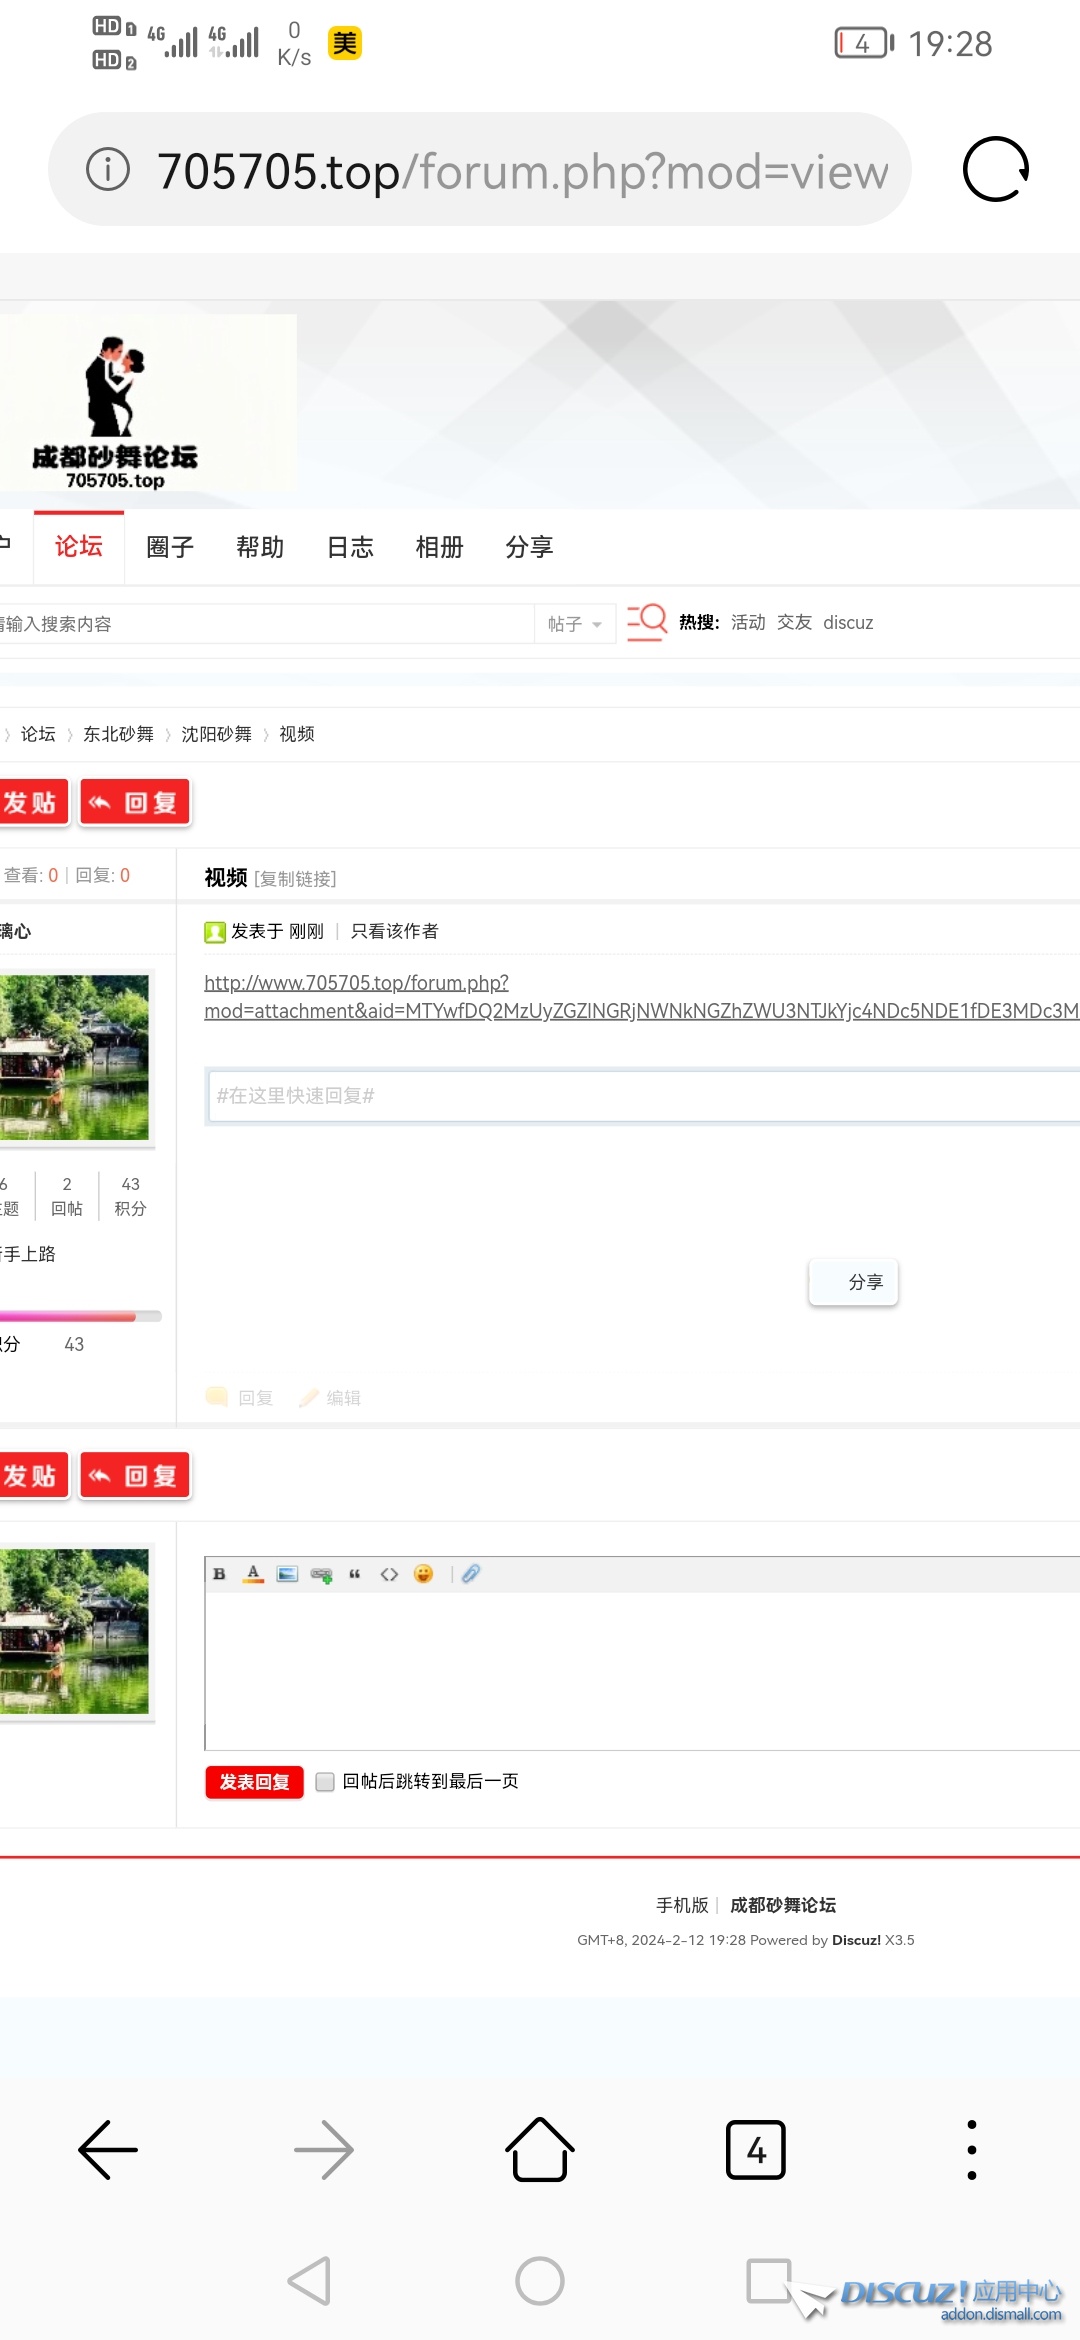The height and width of the screenshot is (2340, 1080).
Task: Open the 帮助 menu item
Action: pyautogui.click(x=260, y=547)
